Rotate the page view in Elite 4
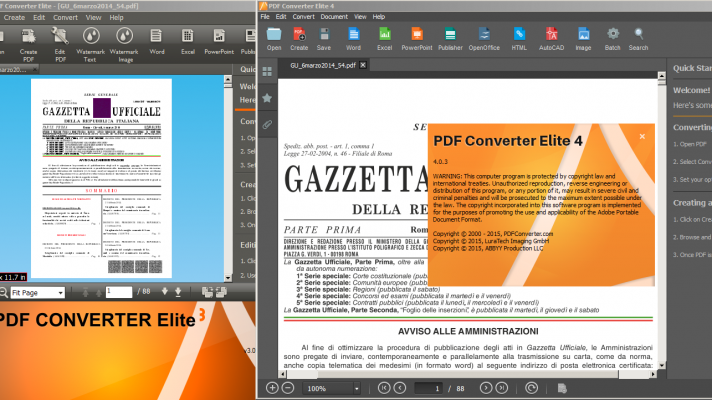This screenshot has width=712, height=400. 531,388
